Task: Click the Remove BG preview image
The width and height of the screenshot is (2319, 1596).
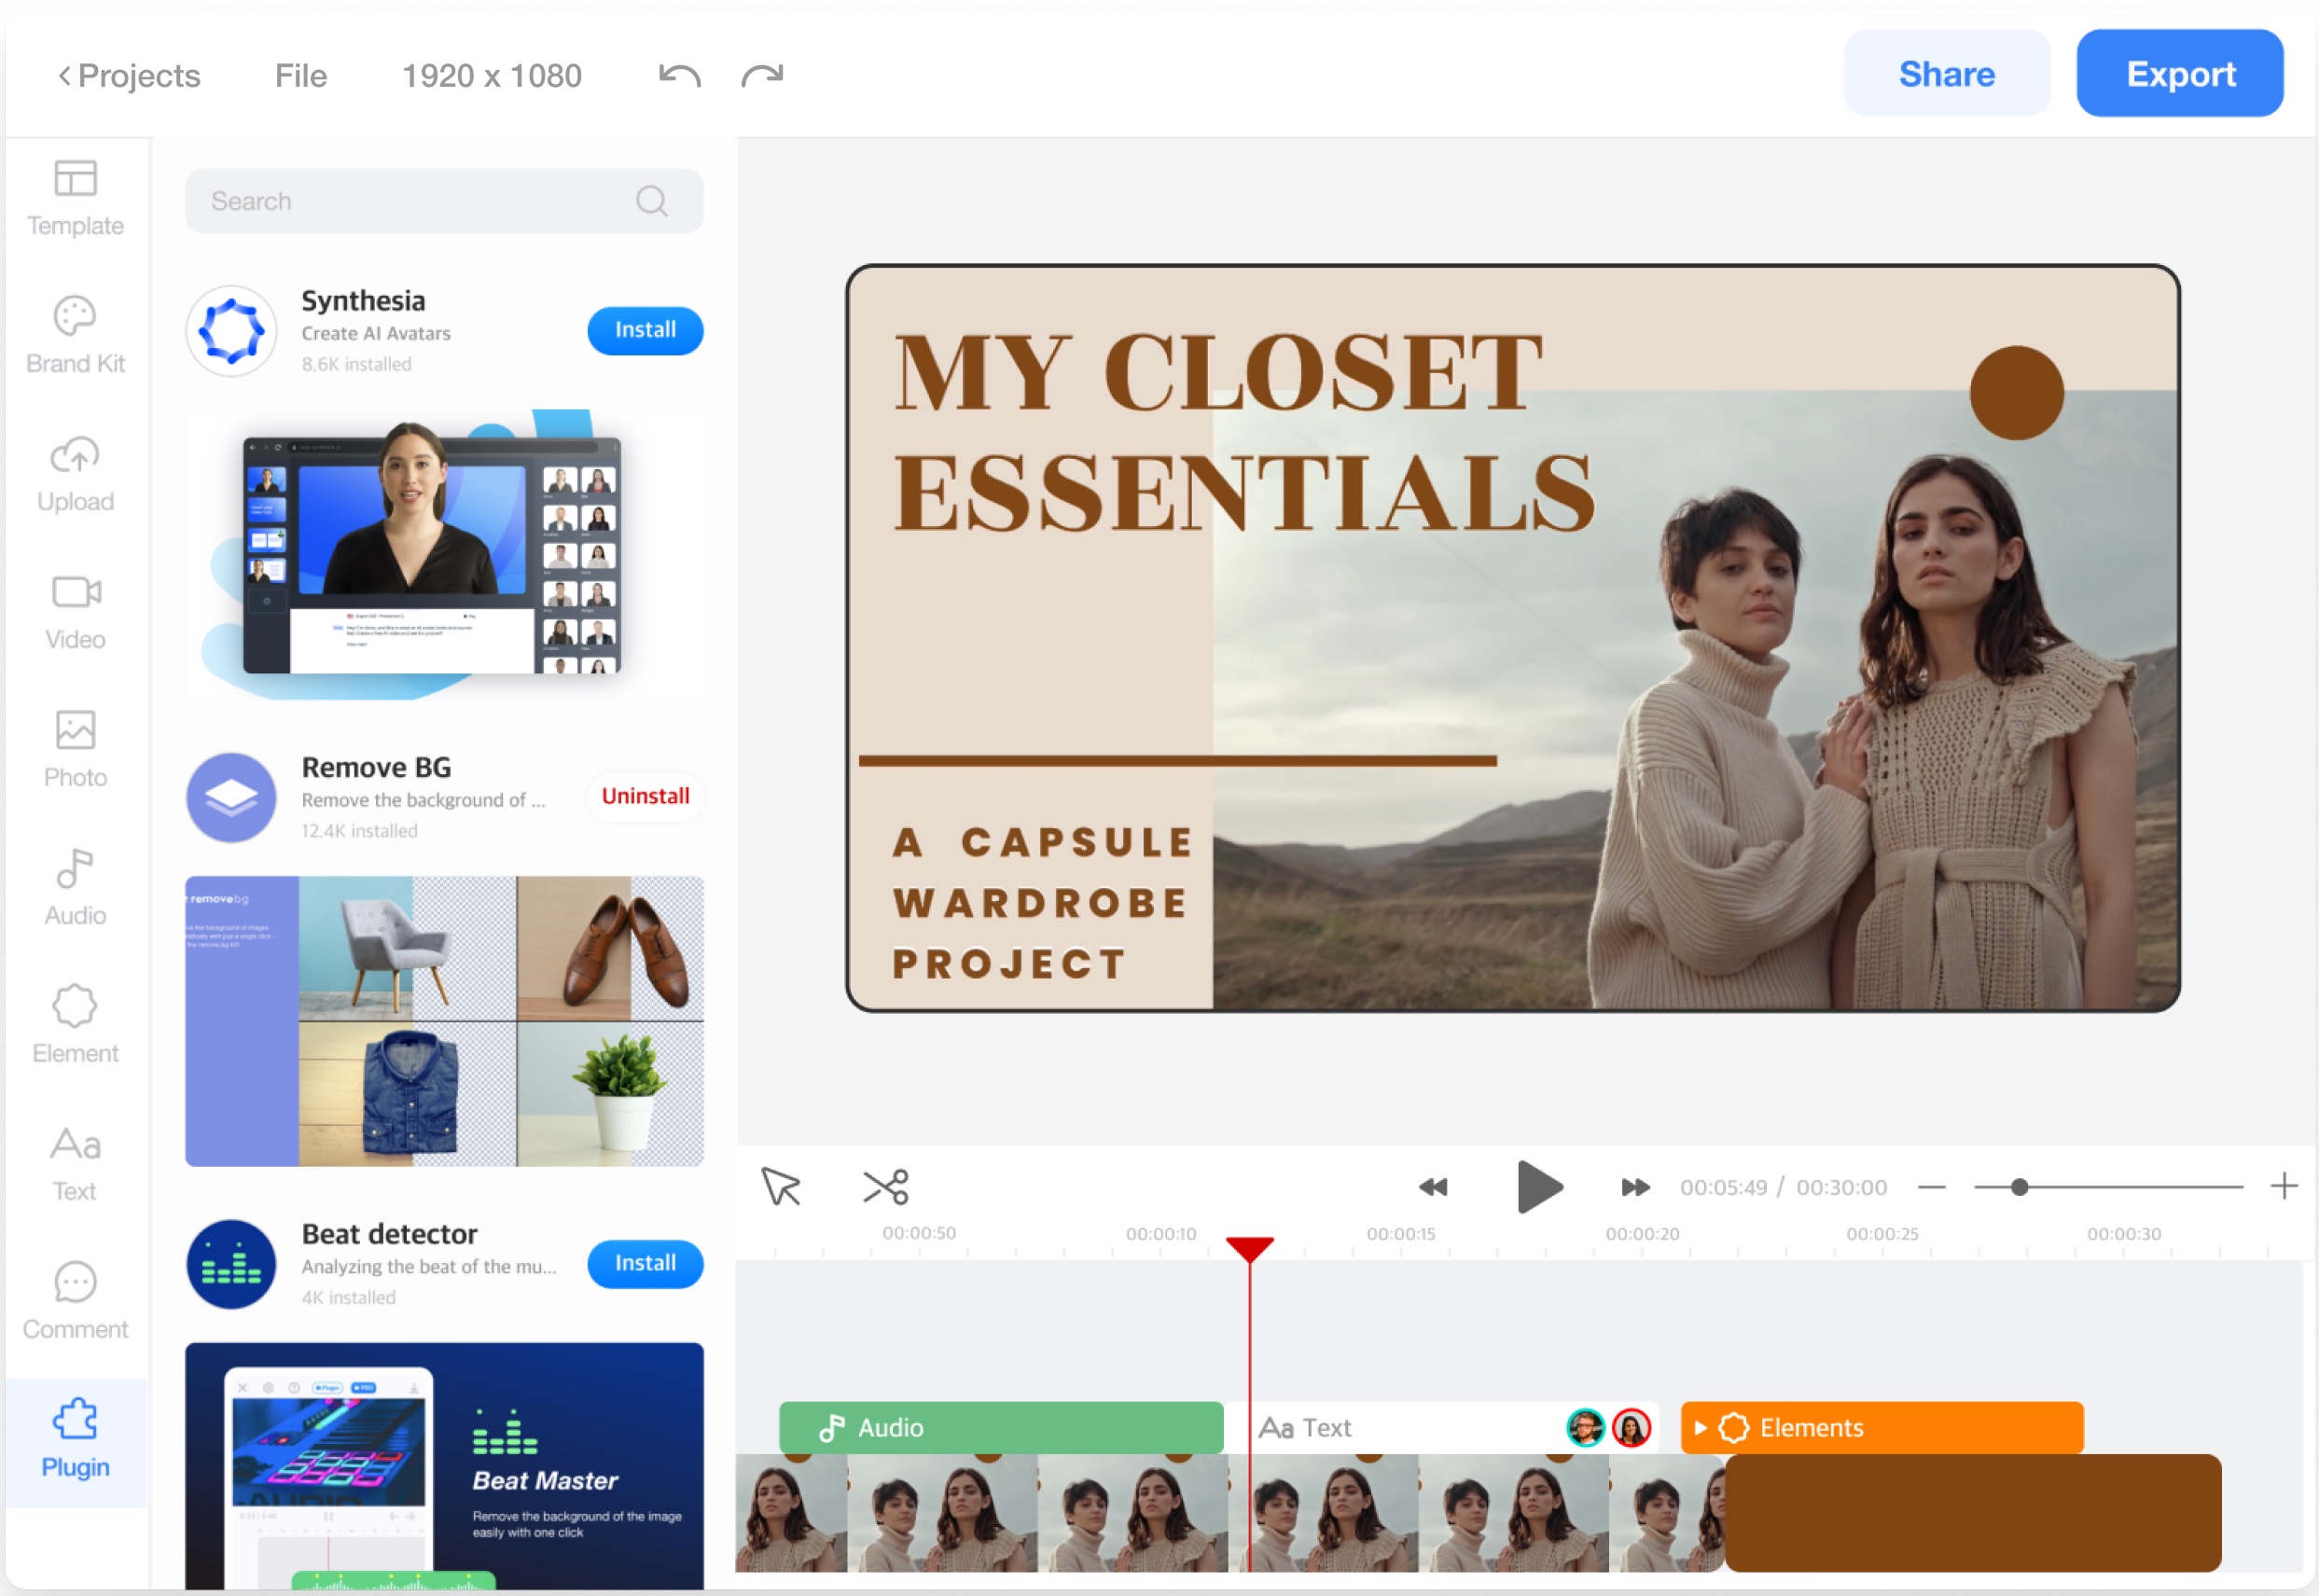Action: pos(444,1021)
